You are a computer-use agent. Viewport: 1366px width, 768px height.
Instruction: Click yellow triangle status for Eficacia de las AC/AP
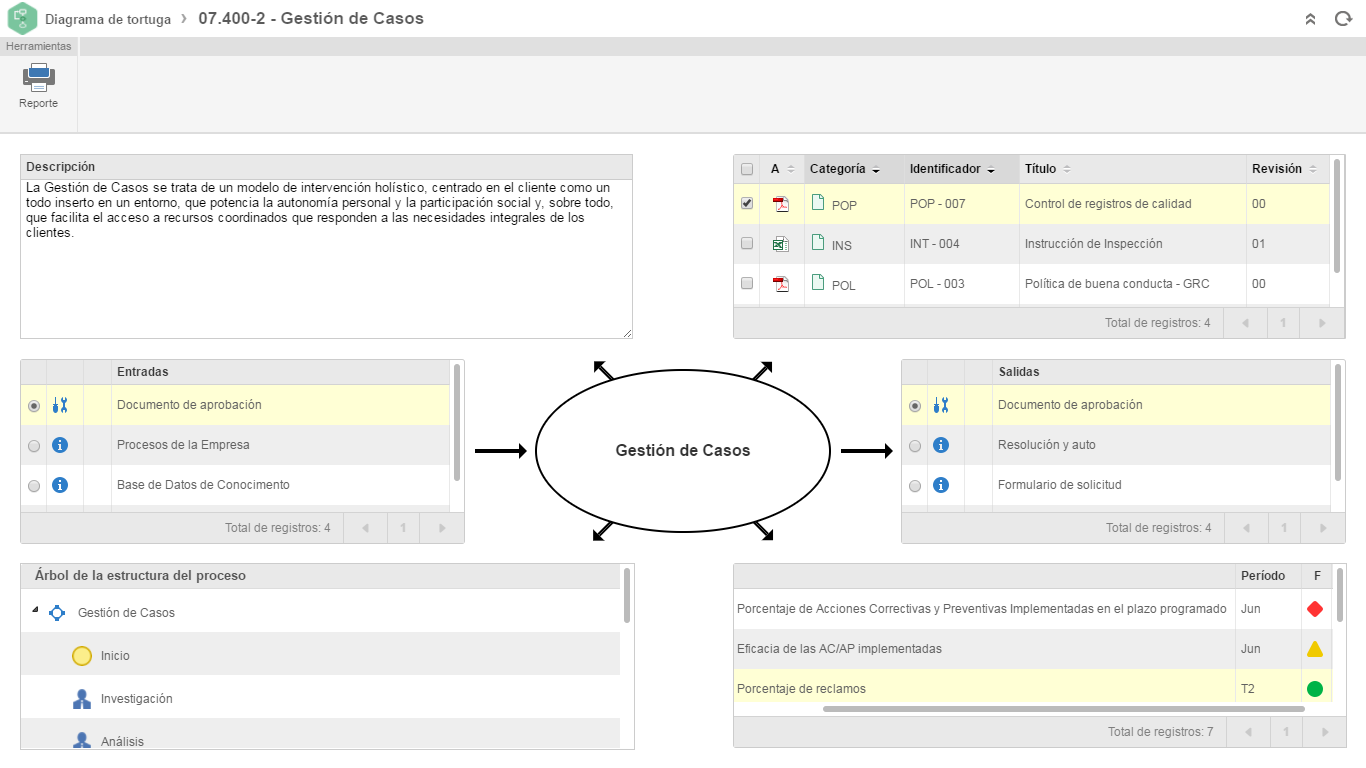[1315, 649]
